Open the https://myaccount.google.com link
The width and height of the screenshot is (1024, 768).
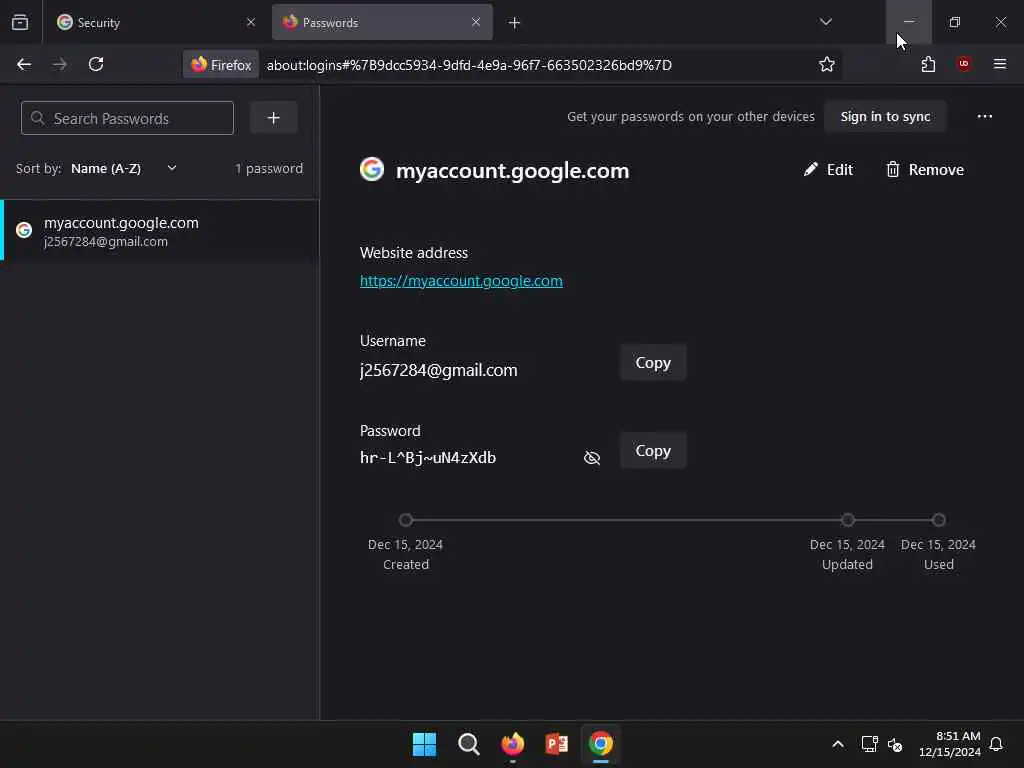pos(461,281)
